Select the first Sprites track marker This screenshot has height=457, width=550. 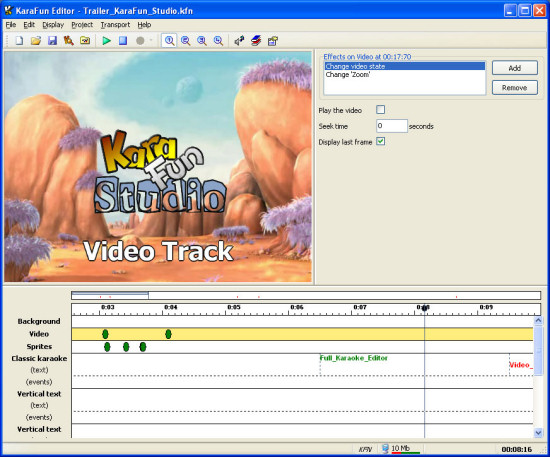click(107, 347)
